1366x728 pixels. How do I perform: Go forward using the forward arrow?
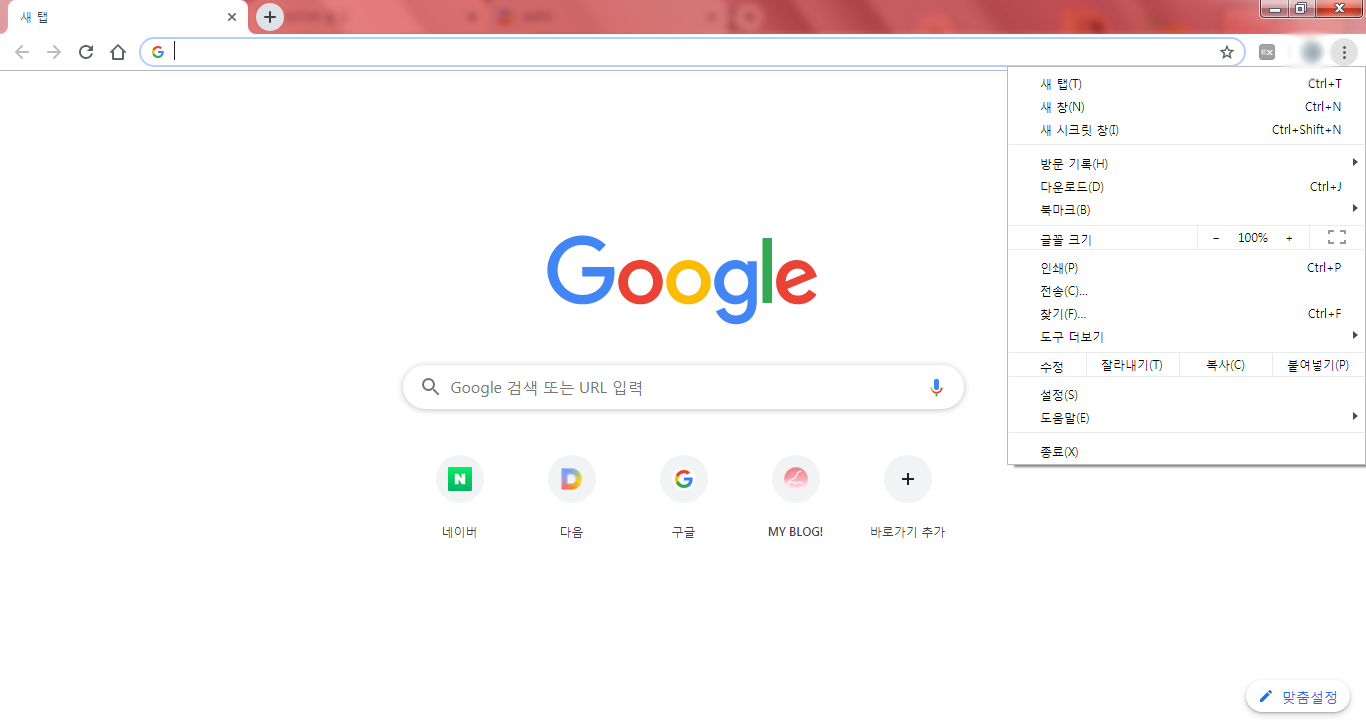[54, 52]
